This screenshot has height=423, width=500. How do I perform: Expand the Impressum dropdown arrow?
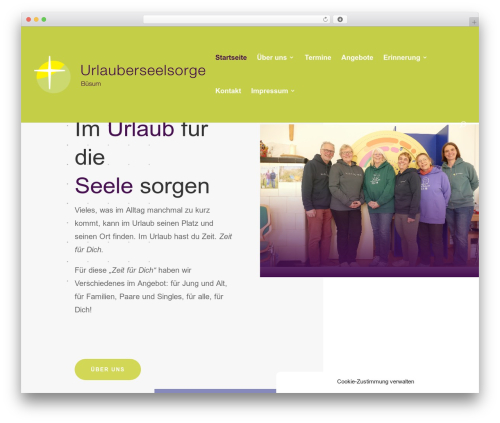(x=293, y=91)
